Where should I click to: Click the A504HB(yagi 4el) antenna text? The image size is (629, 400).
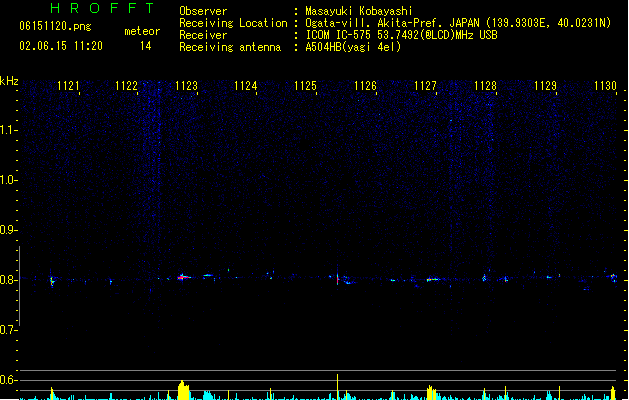point(353,47)
